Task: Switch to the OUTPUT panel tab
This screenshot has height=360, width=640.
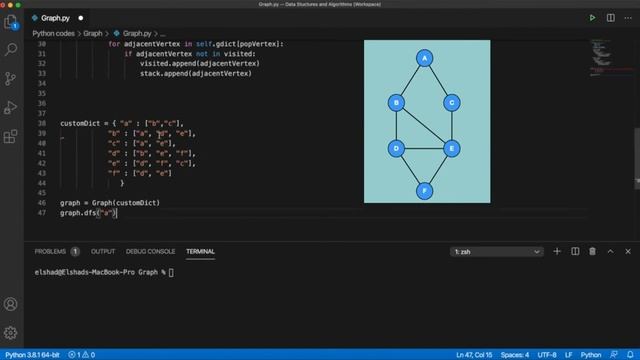Action: click(x=103, y=251)
